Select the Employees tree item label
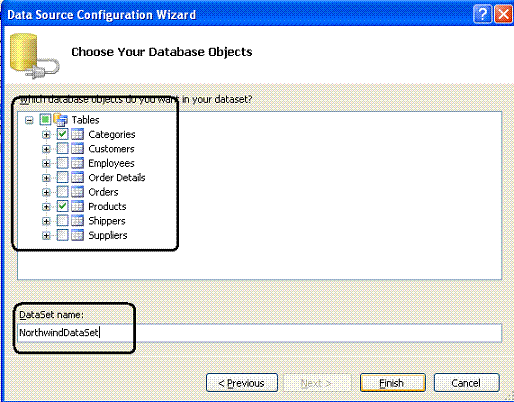The width and height of the screenshot is (514, 402). (111, 163)
